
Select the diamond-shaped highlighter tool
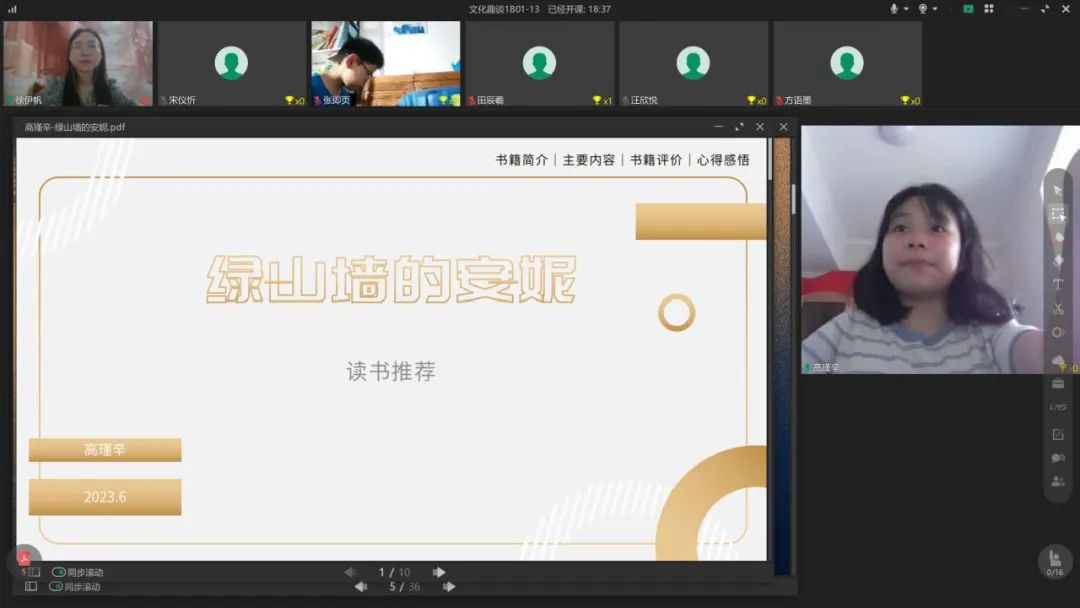click(x=1058, y=261)
